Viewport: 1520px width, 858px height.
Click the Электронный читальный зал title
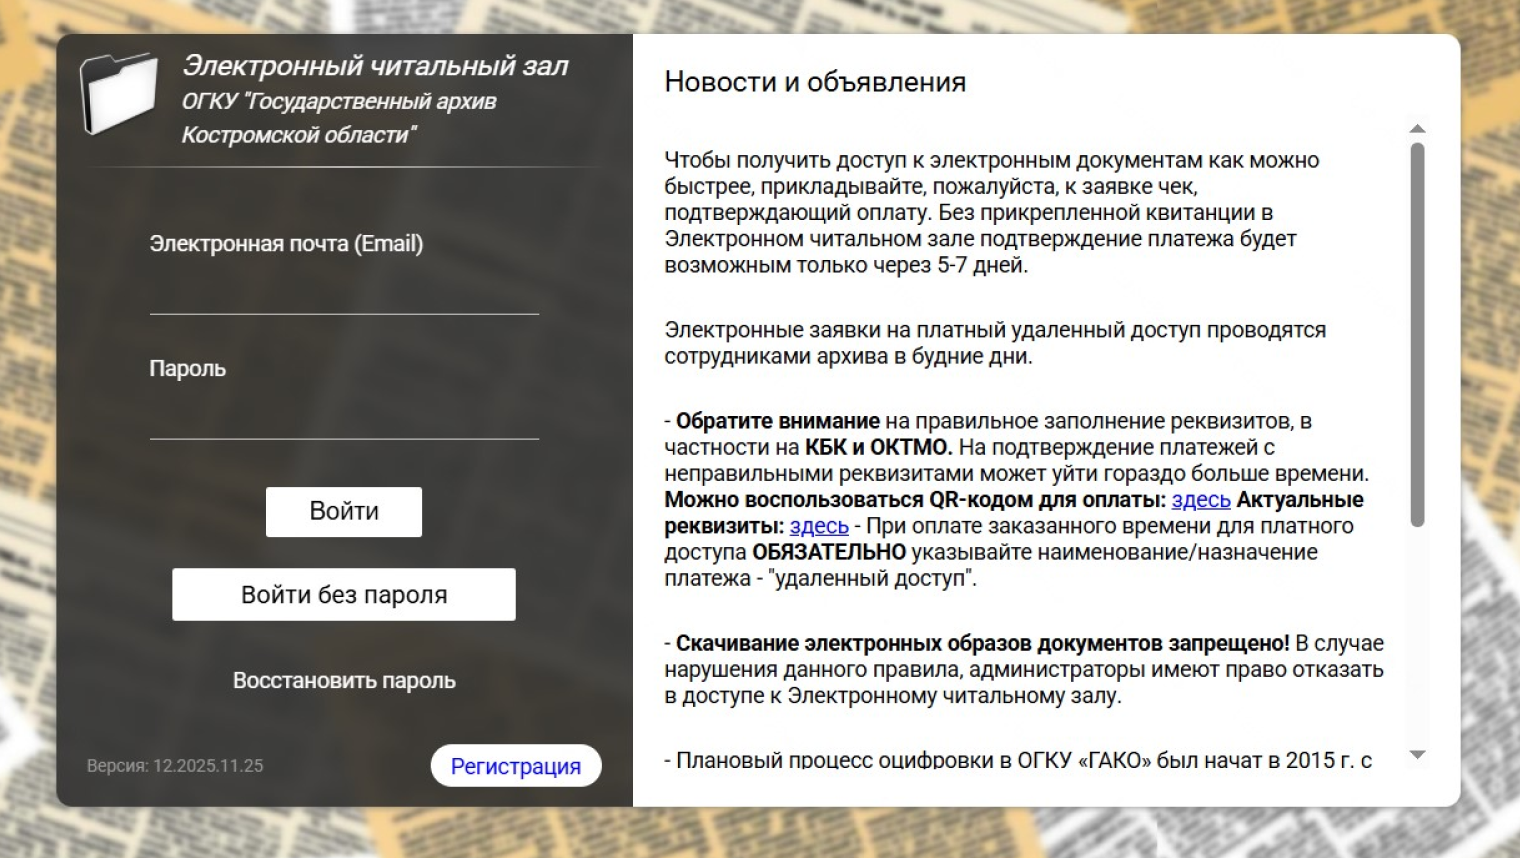tap(375, 66)
